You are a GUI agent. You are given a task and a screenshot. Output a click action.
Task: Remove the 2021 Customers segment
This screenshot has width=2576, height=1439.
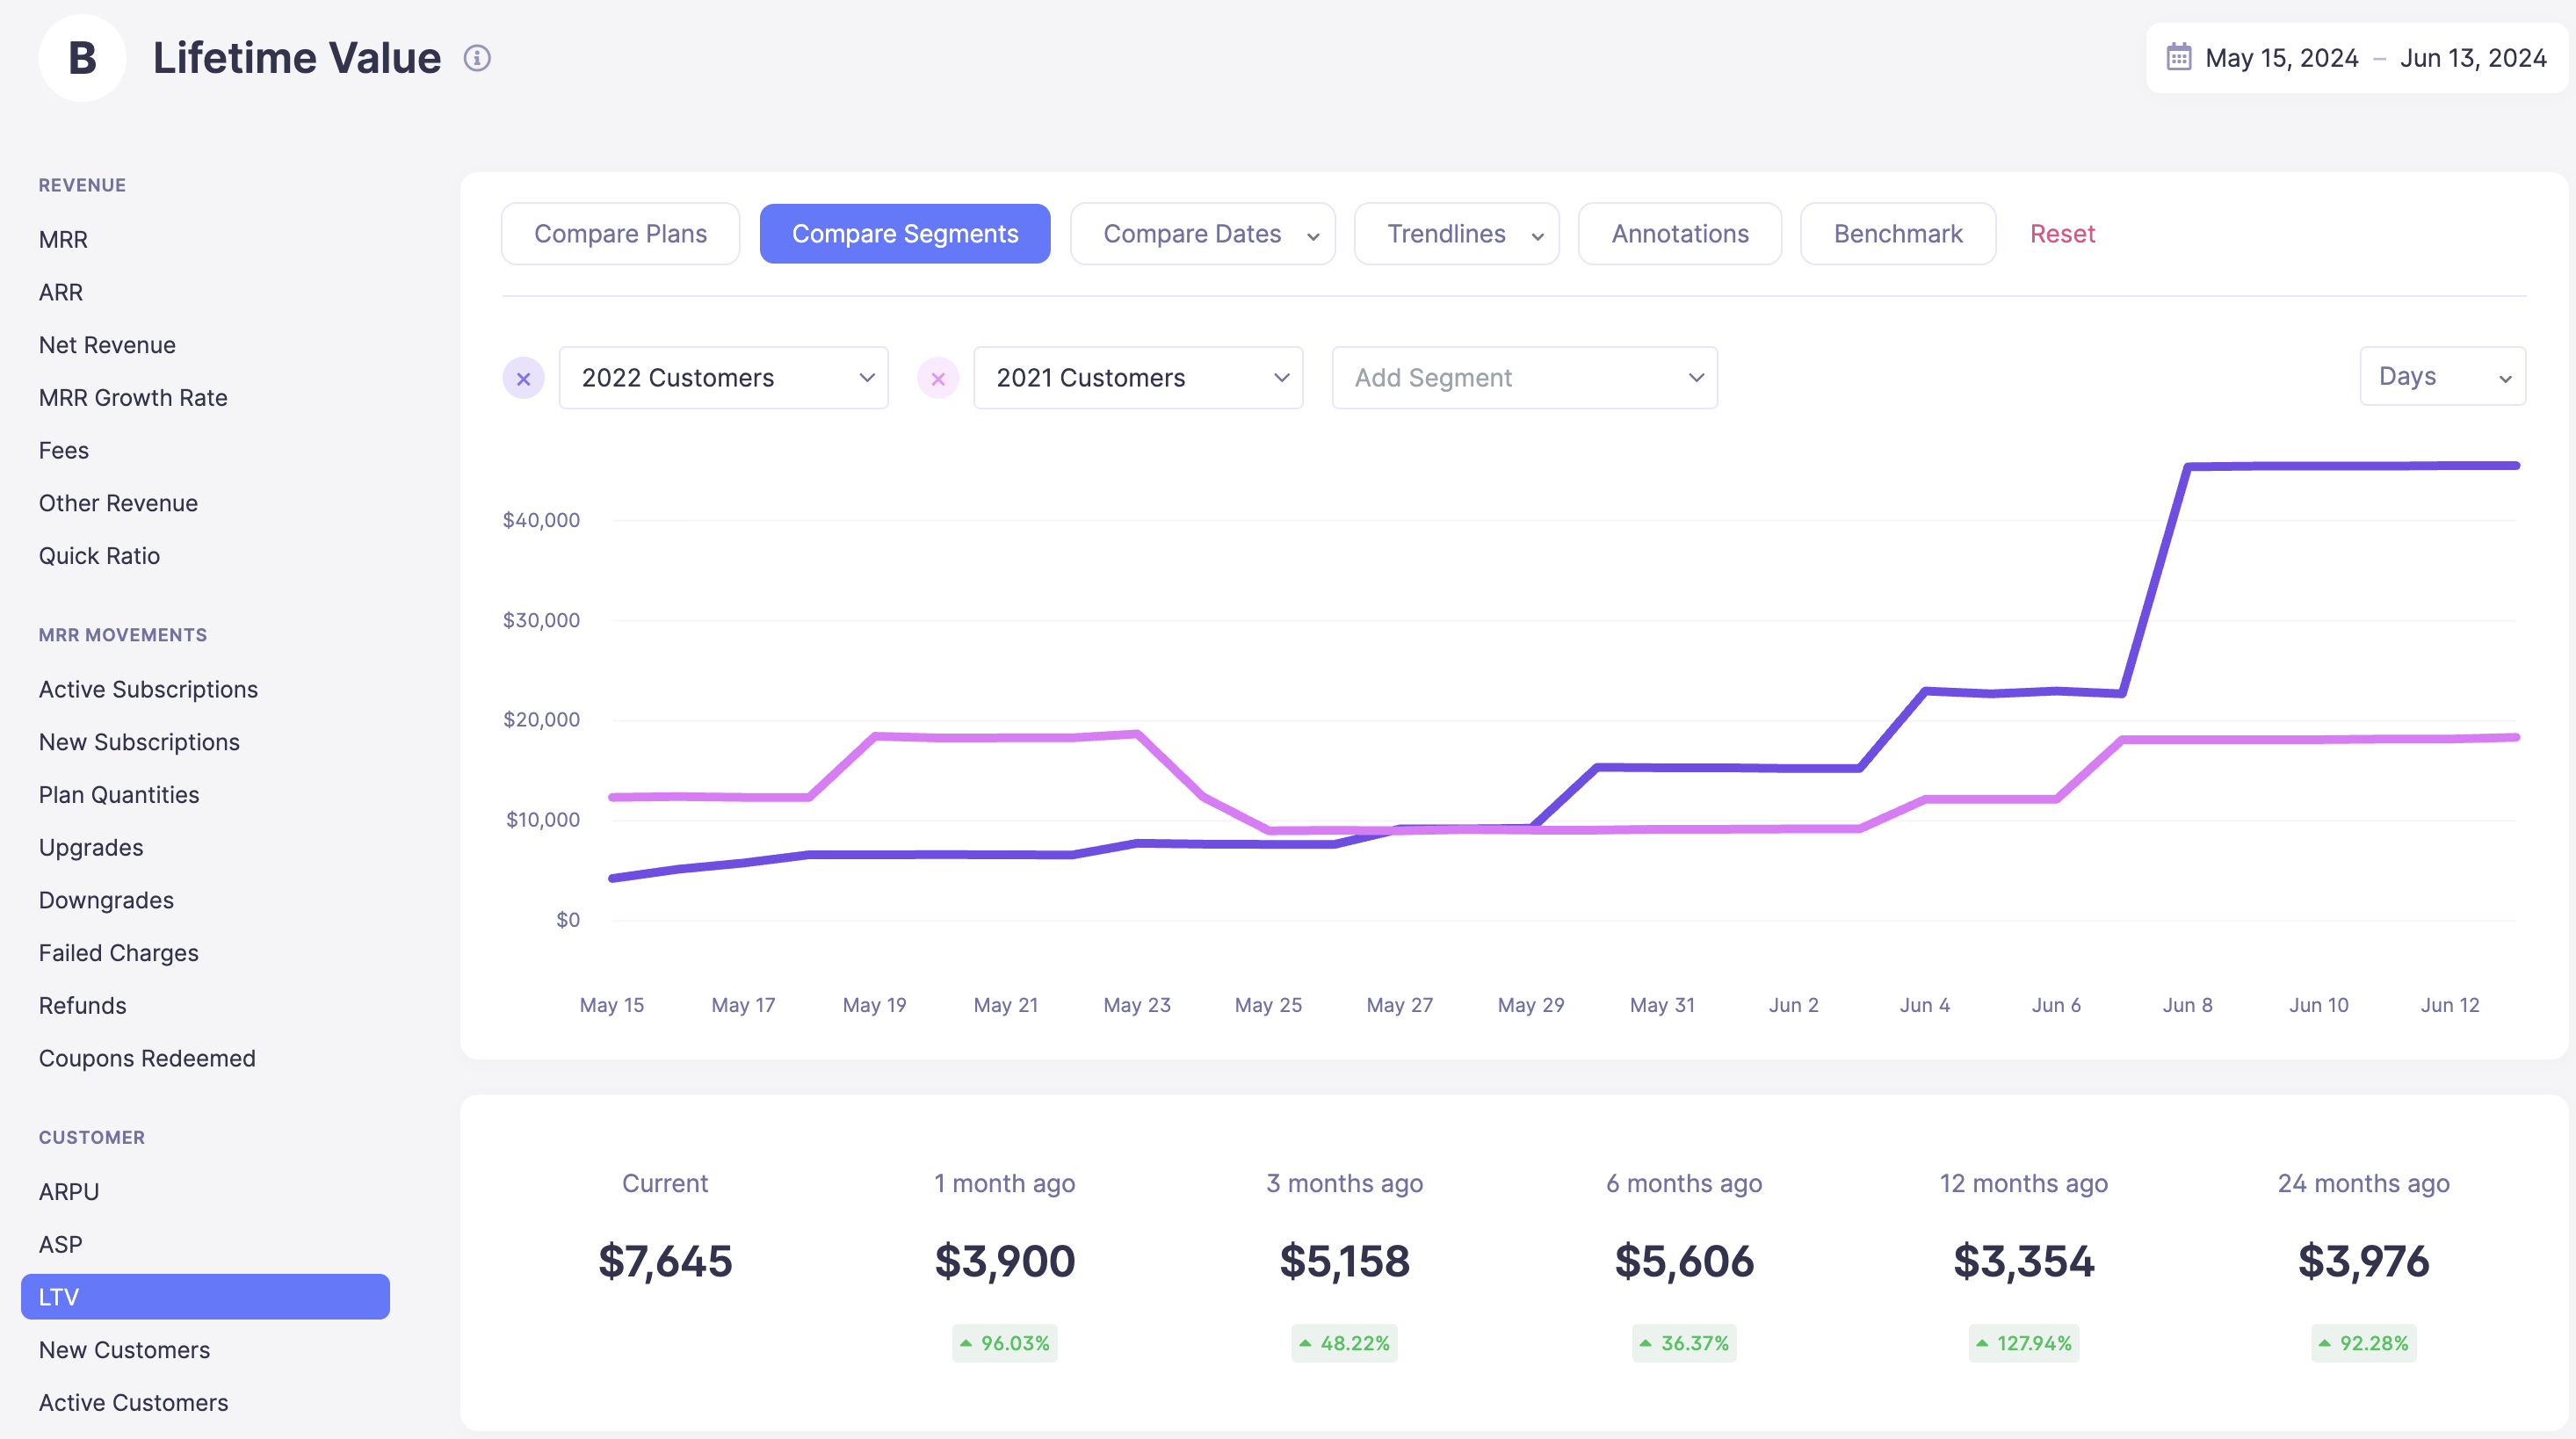pos(938,377)
